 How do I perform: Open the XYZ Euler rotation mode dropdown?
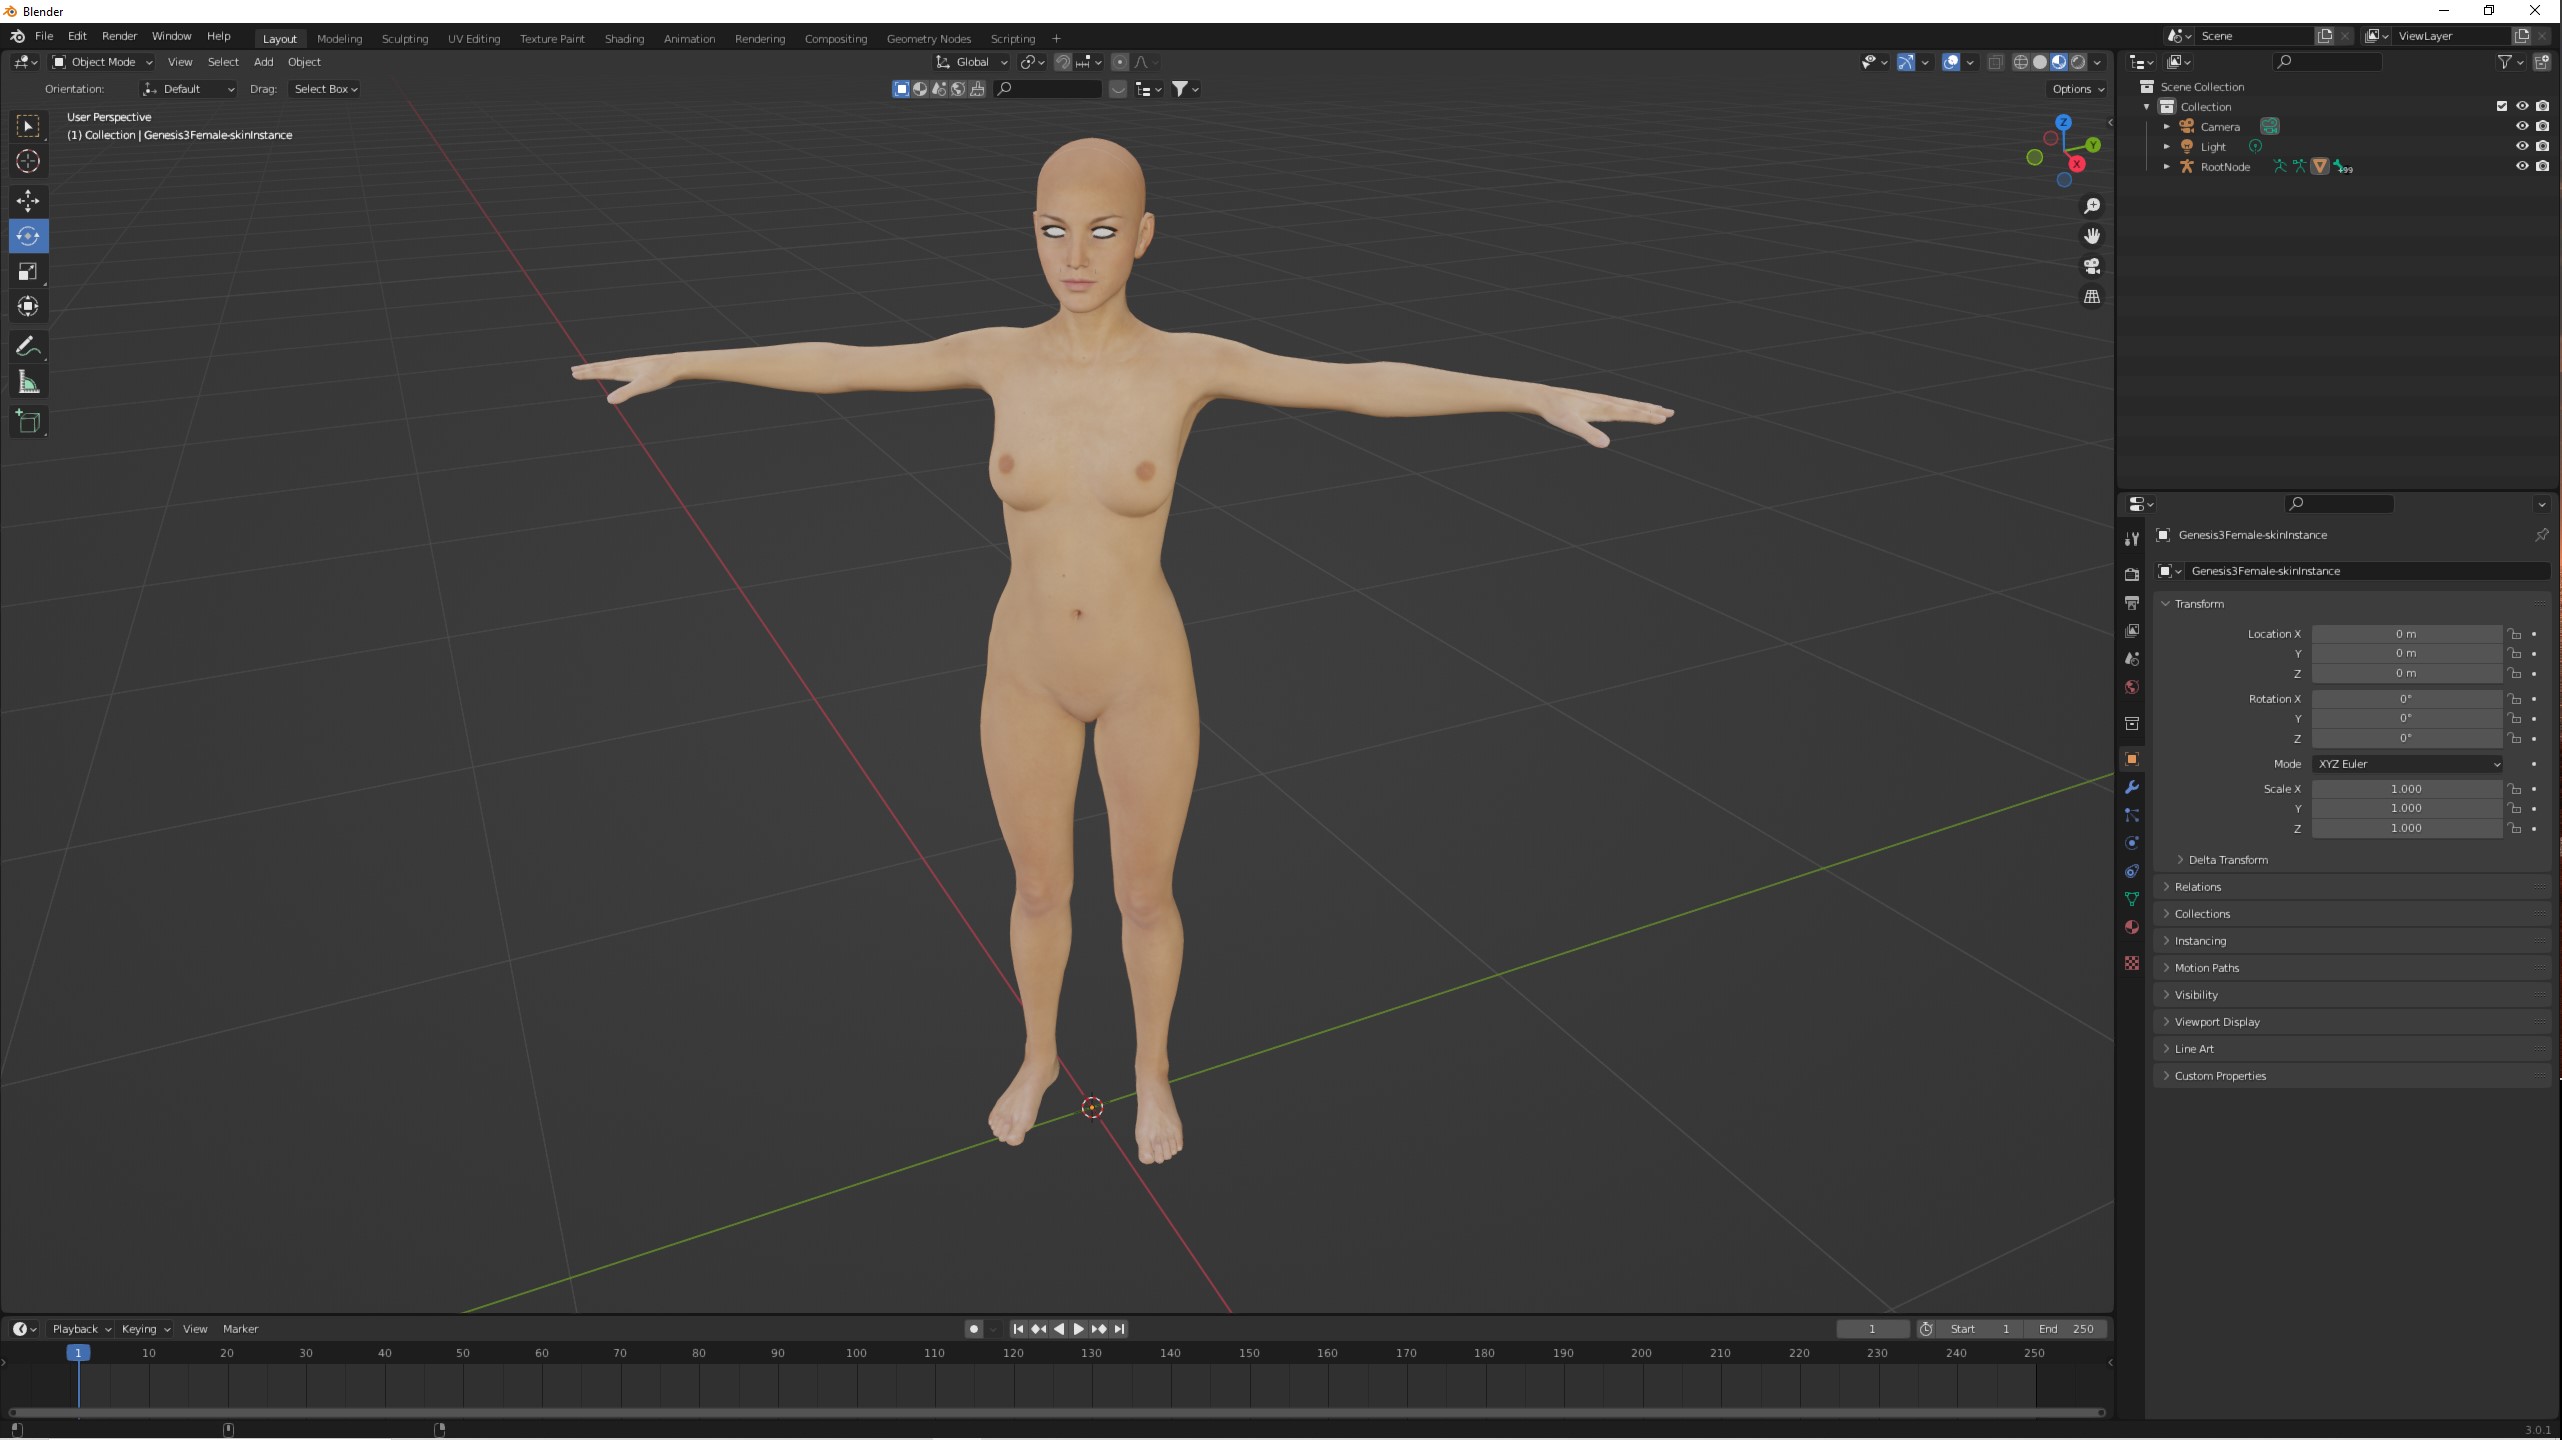(2407, 764)
